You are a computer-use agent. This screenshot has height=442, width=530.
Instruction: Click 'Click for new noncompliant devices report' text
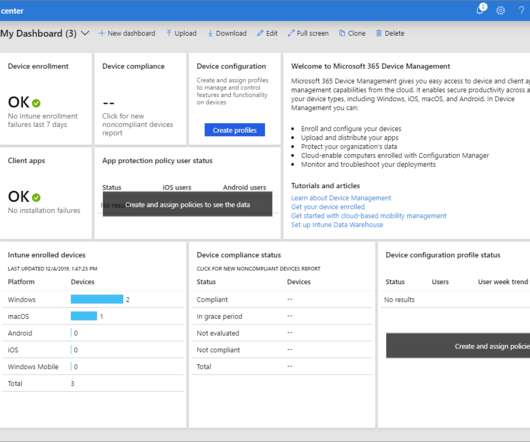[x=137, y=124]
